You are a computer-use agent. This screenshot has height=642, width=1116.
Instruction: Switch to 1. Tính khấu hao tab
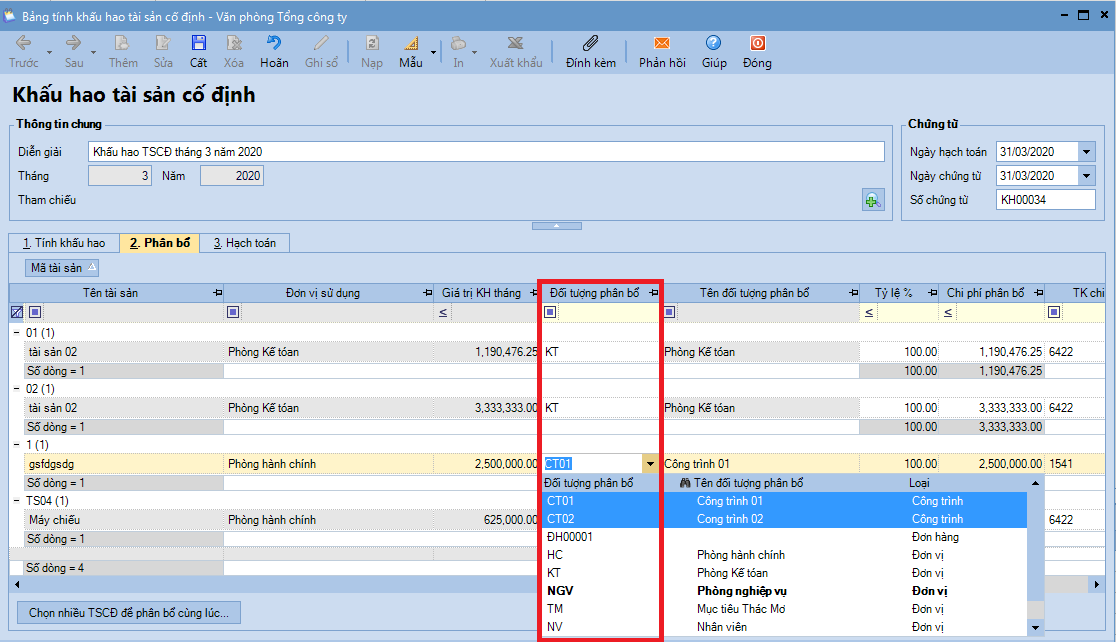point(64,243)
